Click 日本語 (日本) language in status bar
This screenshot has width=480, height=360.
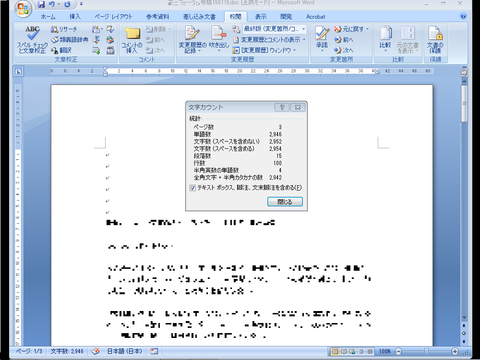pos(124,351)
